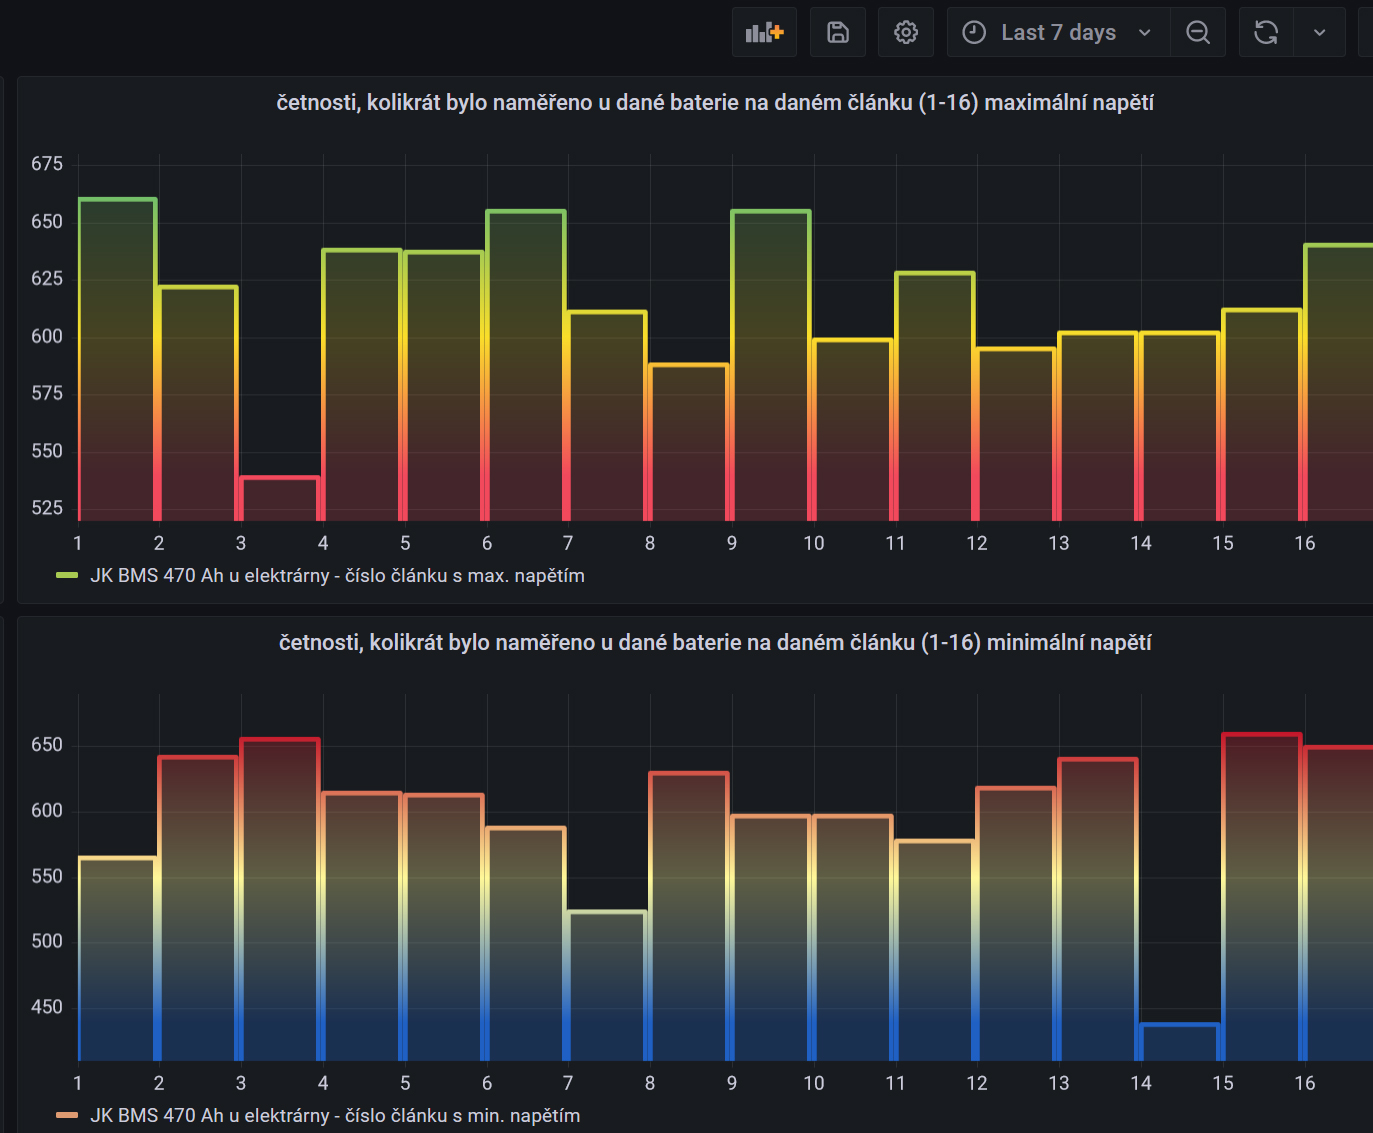
Task: Click the orange min voltage legend color swatch
Action: (67, 1116)
